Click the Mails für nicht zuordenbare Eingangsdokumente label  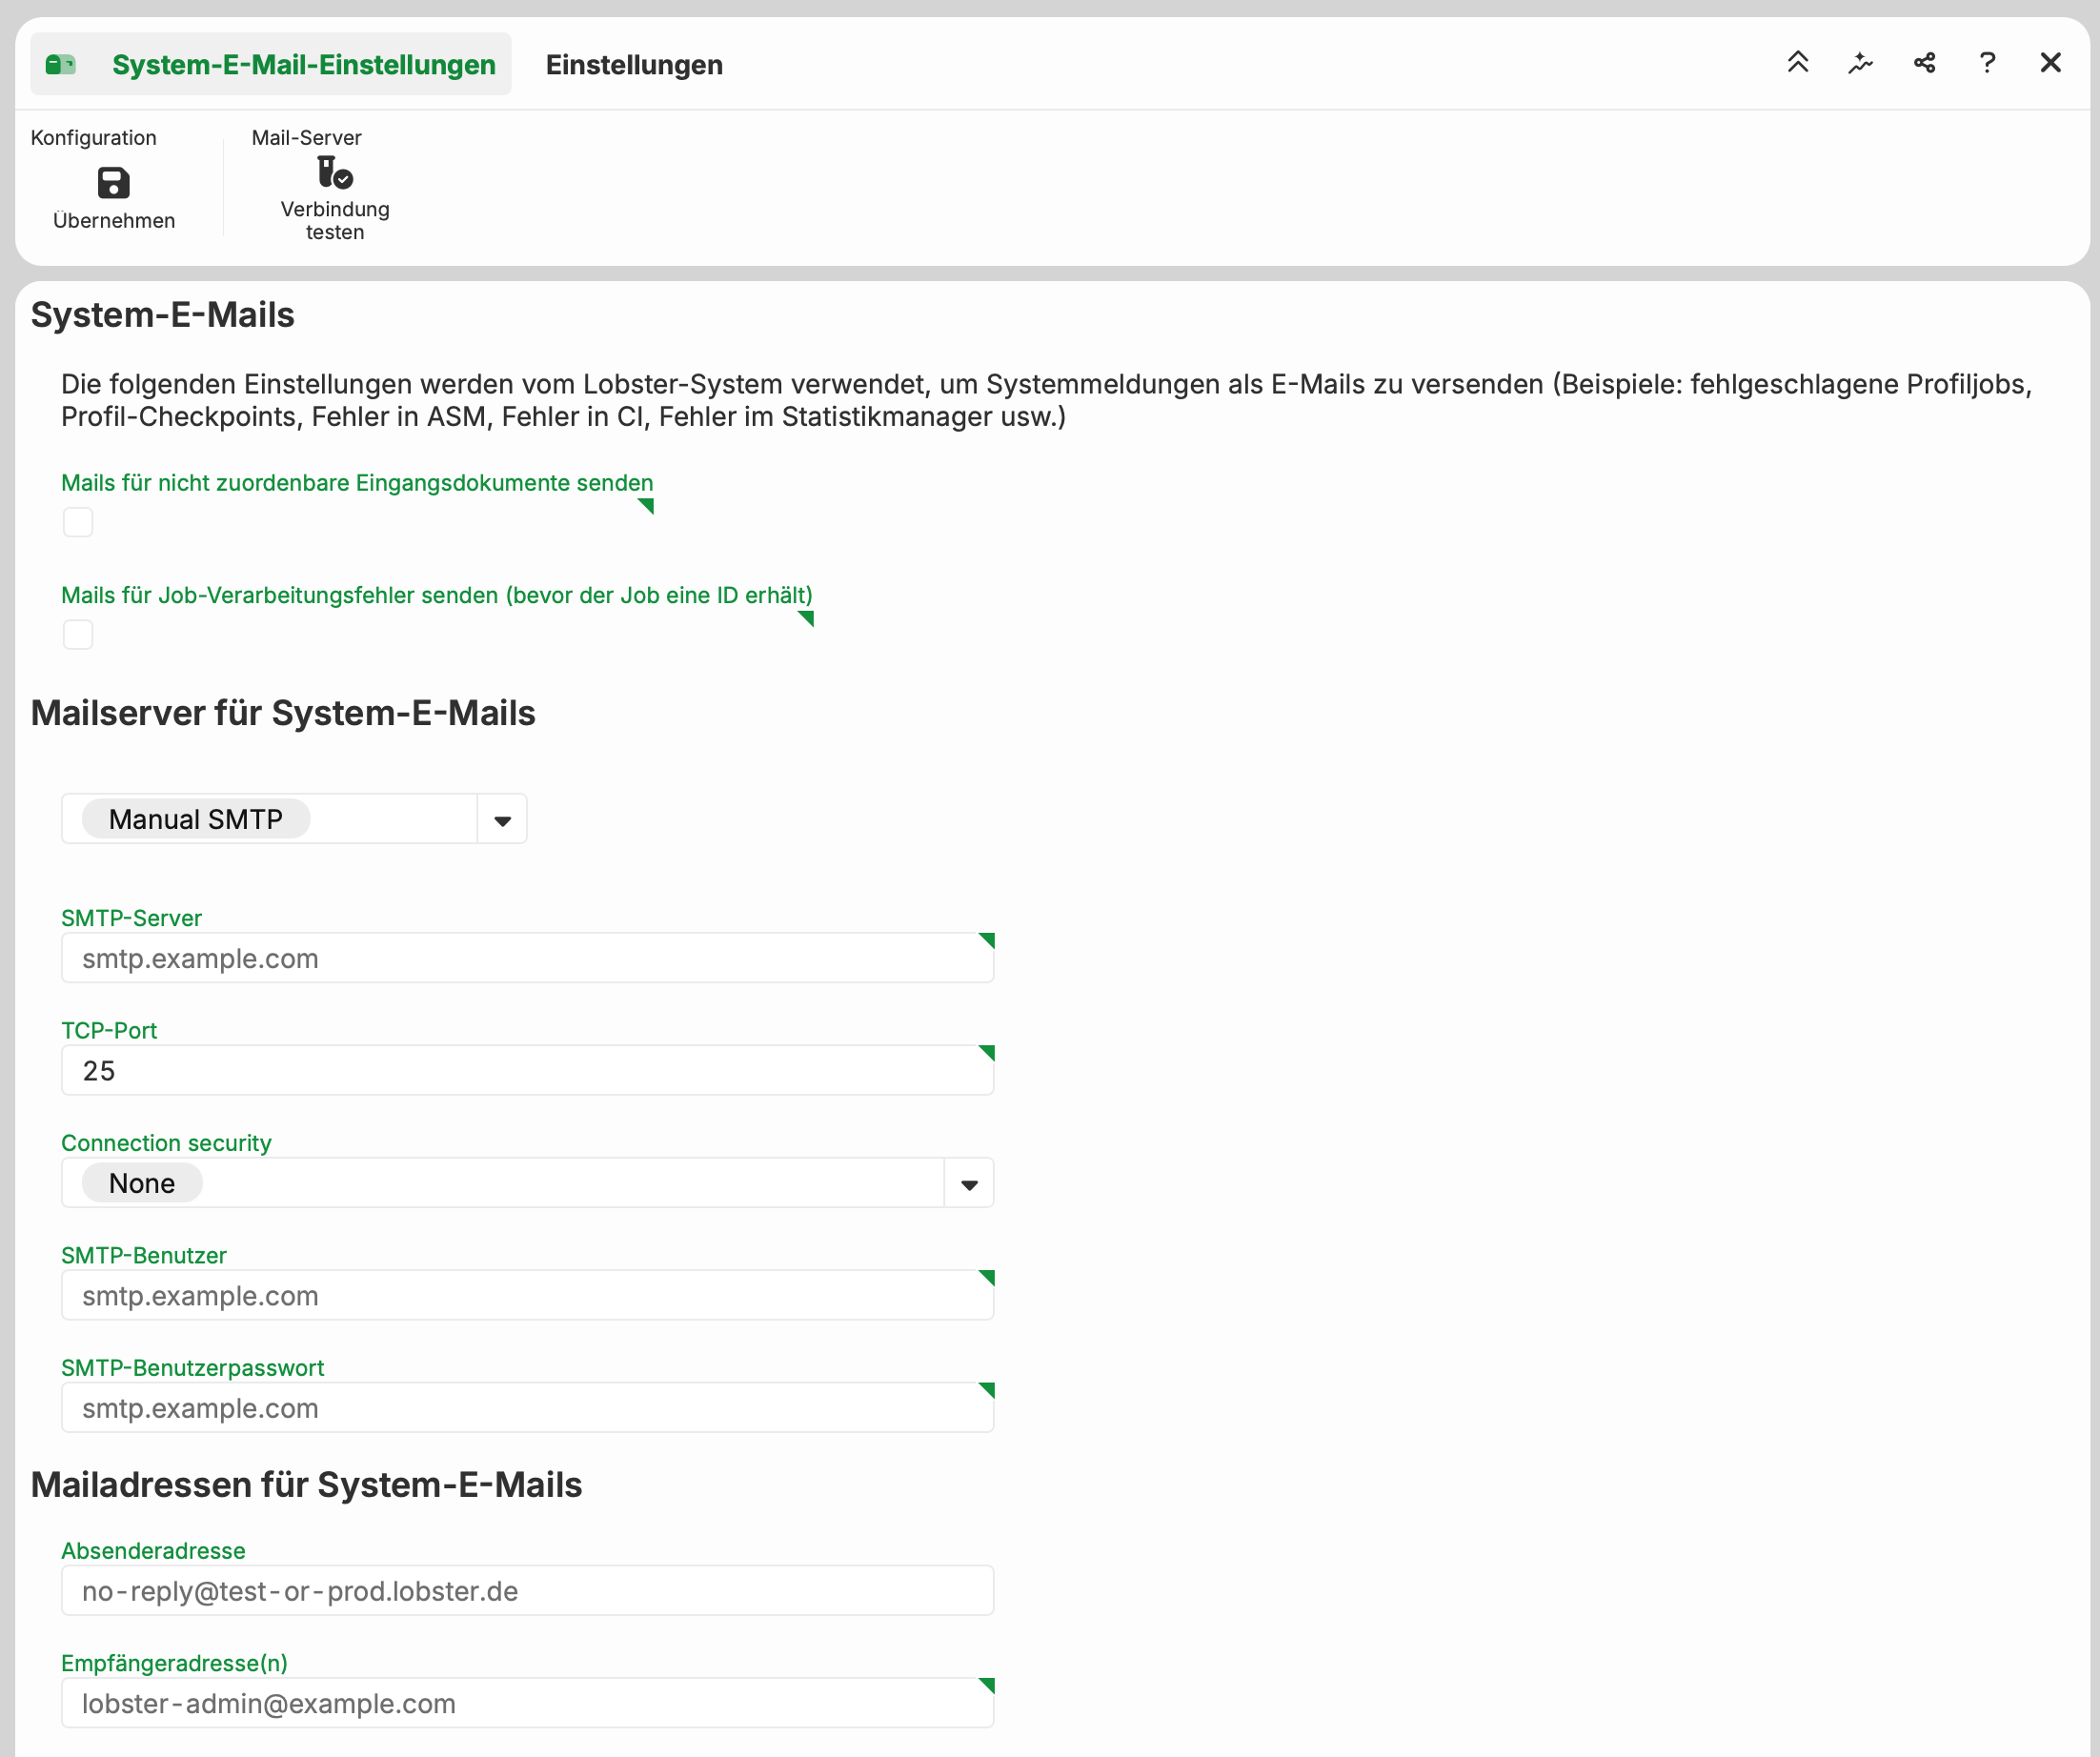pyautogui.click(x=357, y=482)
